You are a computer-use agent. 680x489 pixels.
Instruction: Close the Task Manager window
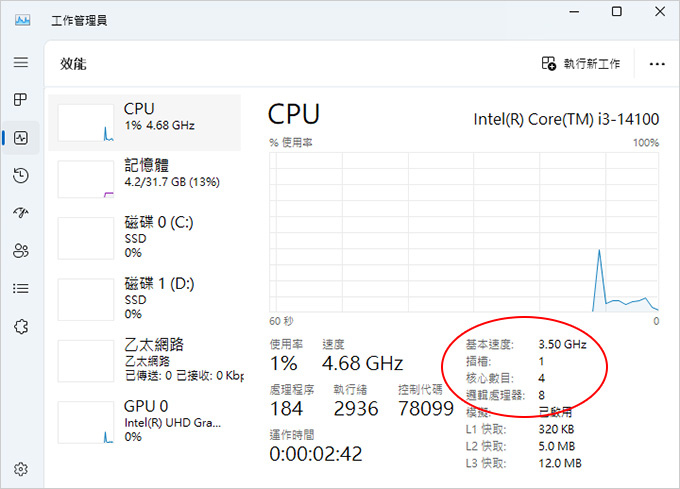(x=660, y=12)
